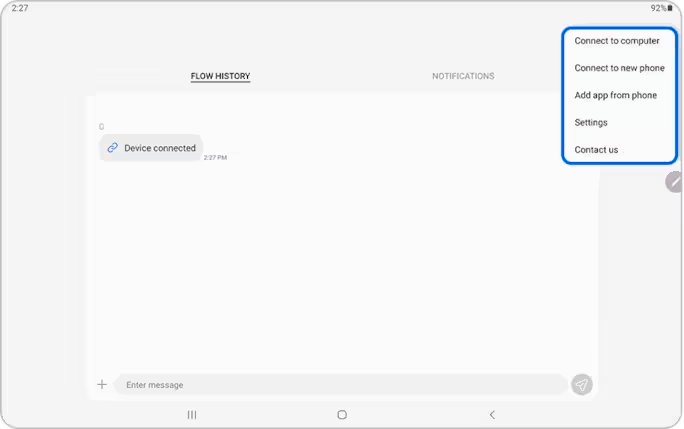Tap the status bar clock
The image size is (684, 429).
20,8
